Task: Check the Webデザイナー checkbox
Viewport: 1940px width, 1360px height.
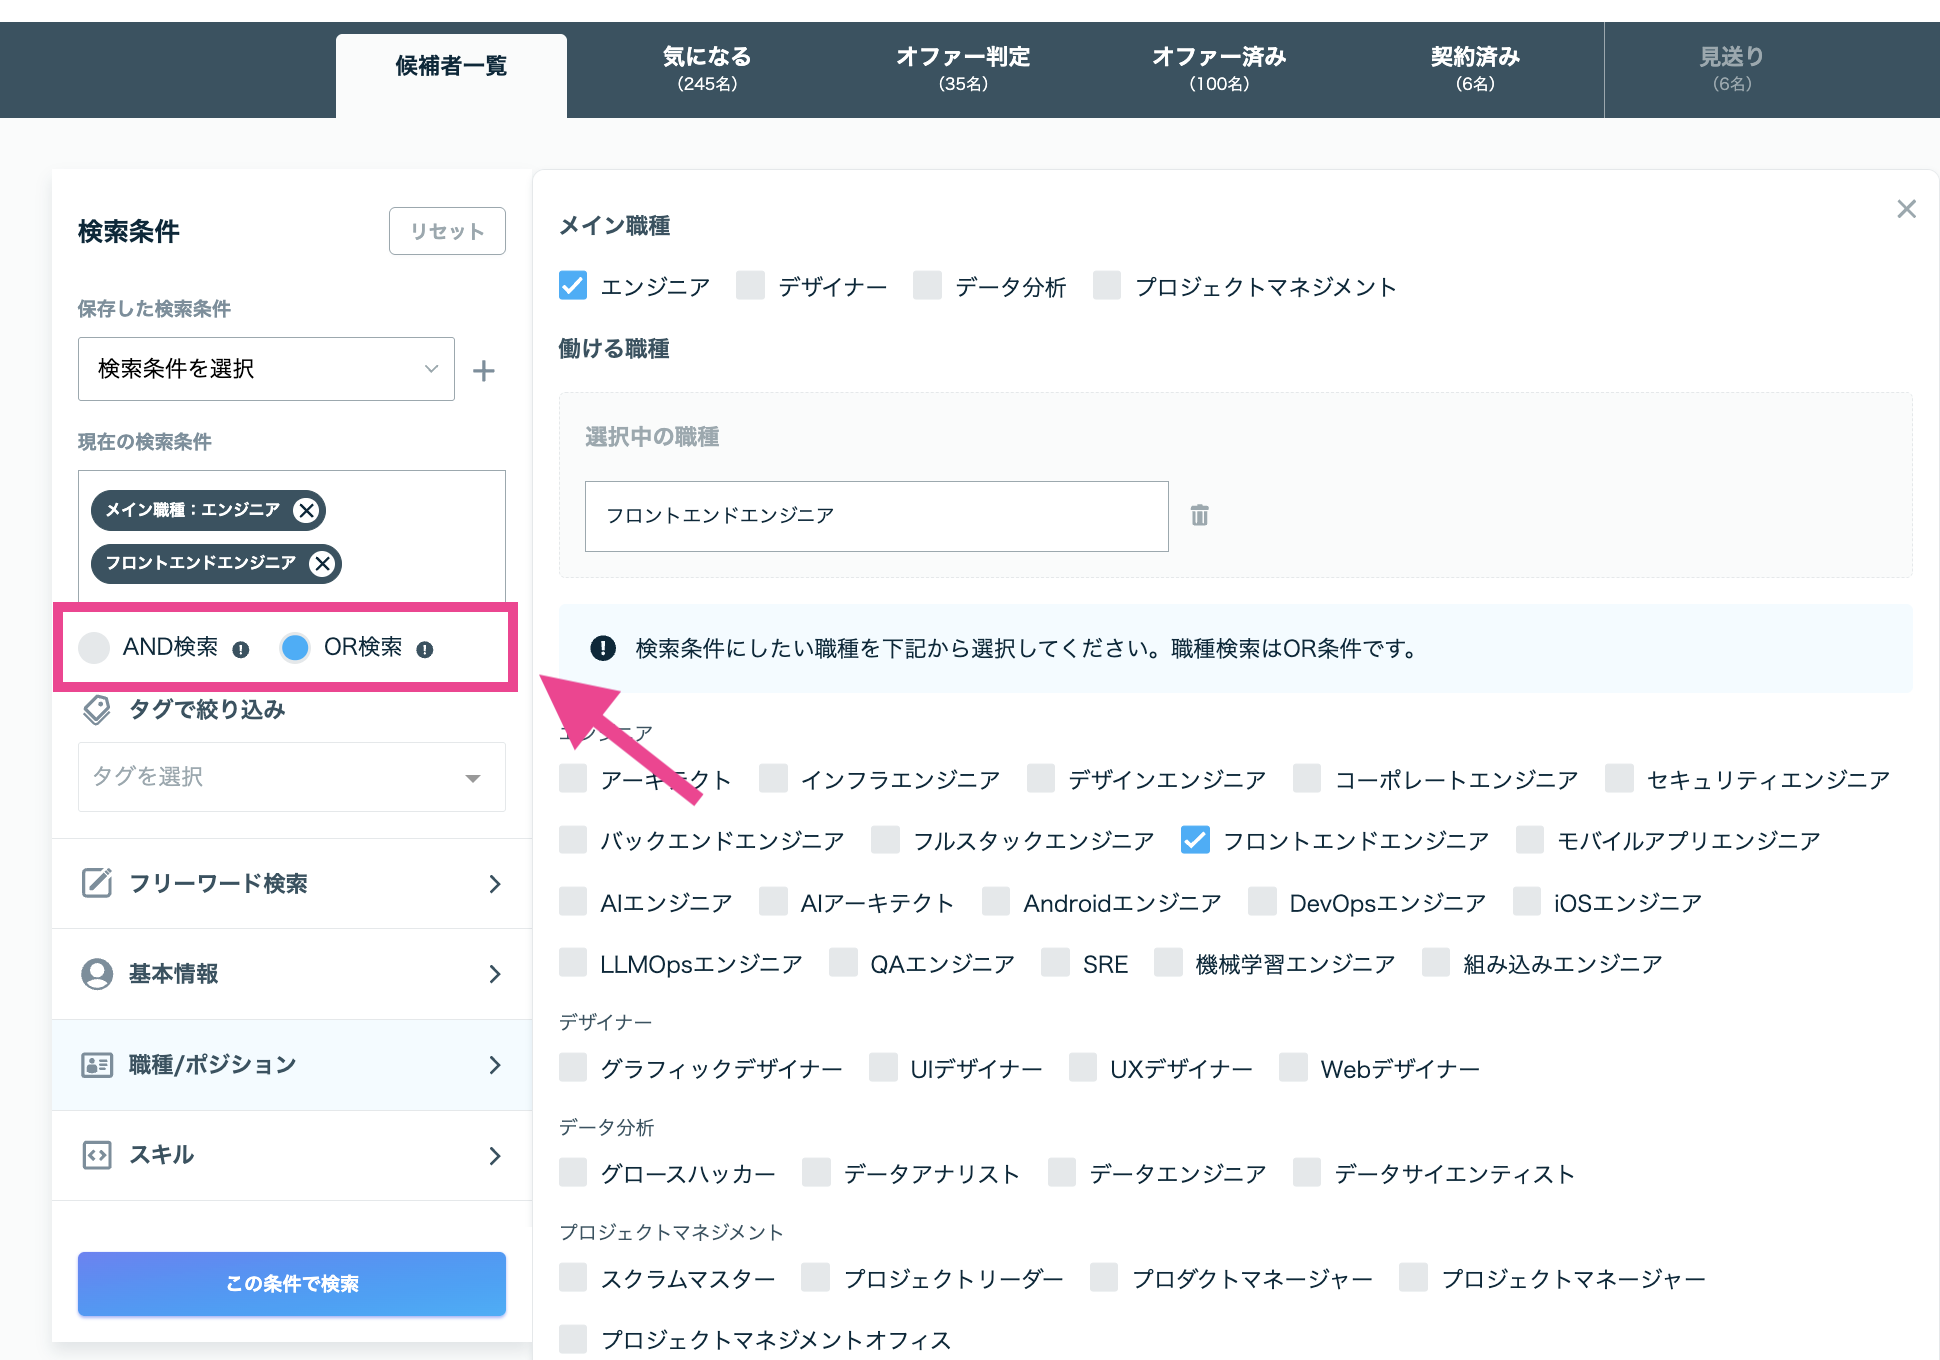Action: click(x=1293, y=1068)
